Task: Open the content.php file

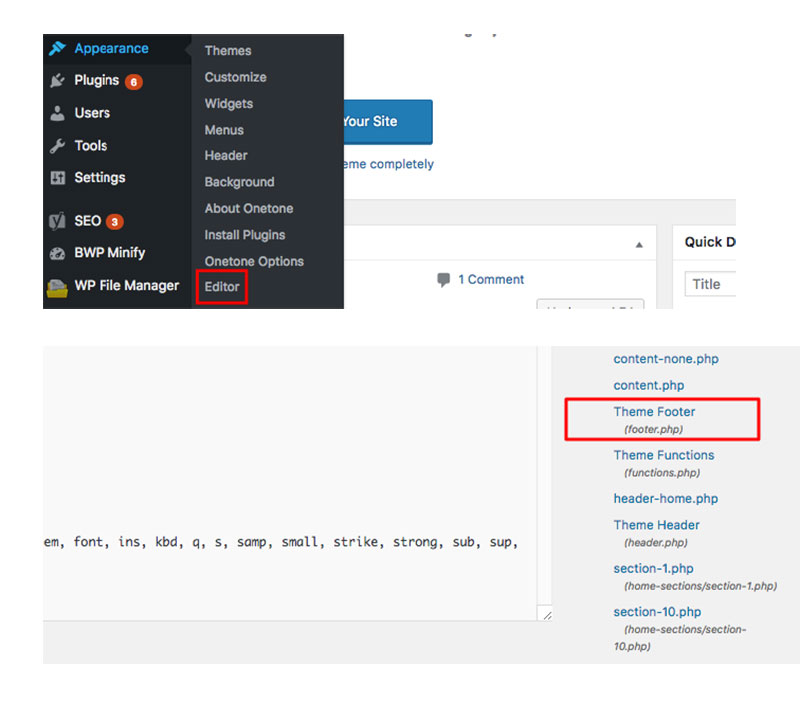Action: tap(648, 386)
